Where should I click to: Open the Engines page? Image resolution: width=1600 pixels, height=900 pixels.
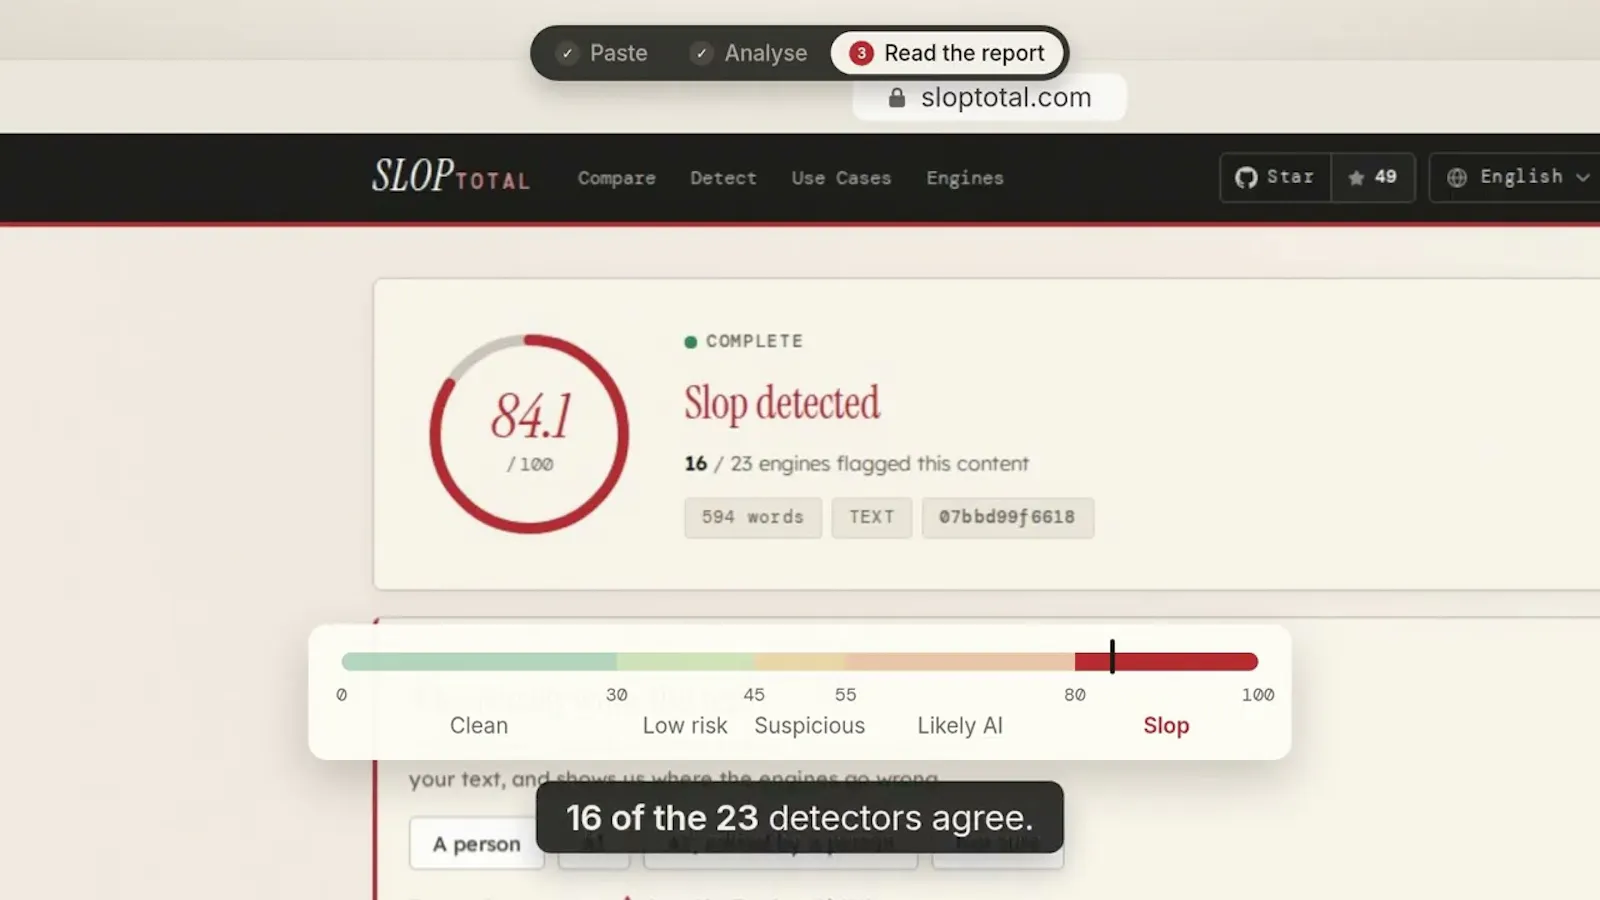[x=964, y=178]
